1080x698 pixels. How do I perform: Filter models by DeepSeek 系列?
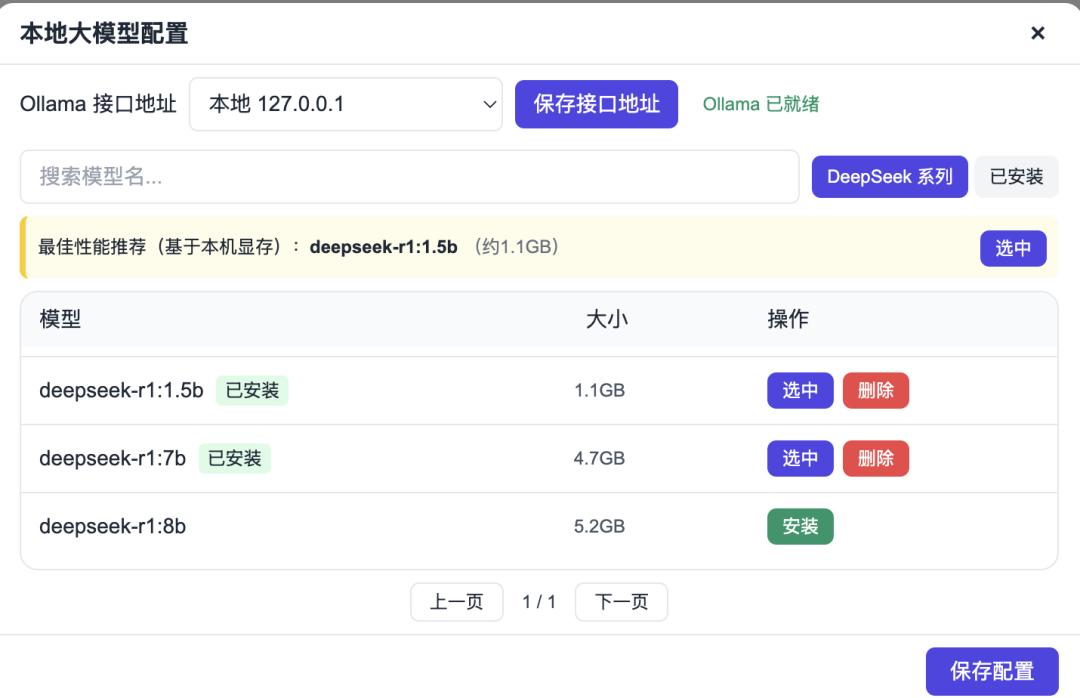click(x=889, y=176)
